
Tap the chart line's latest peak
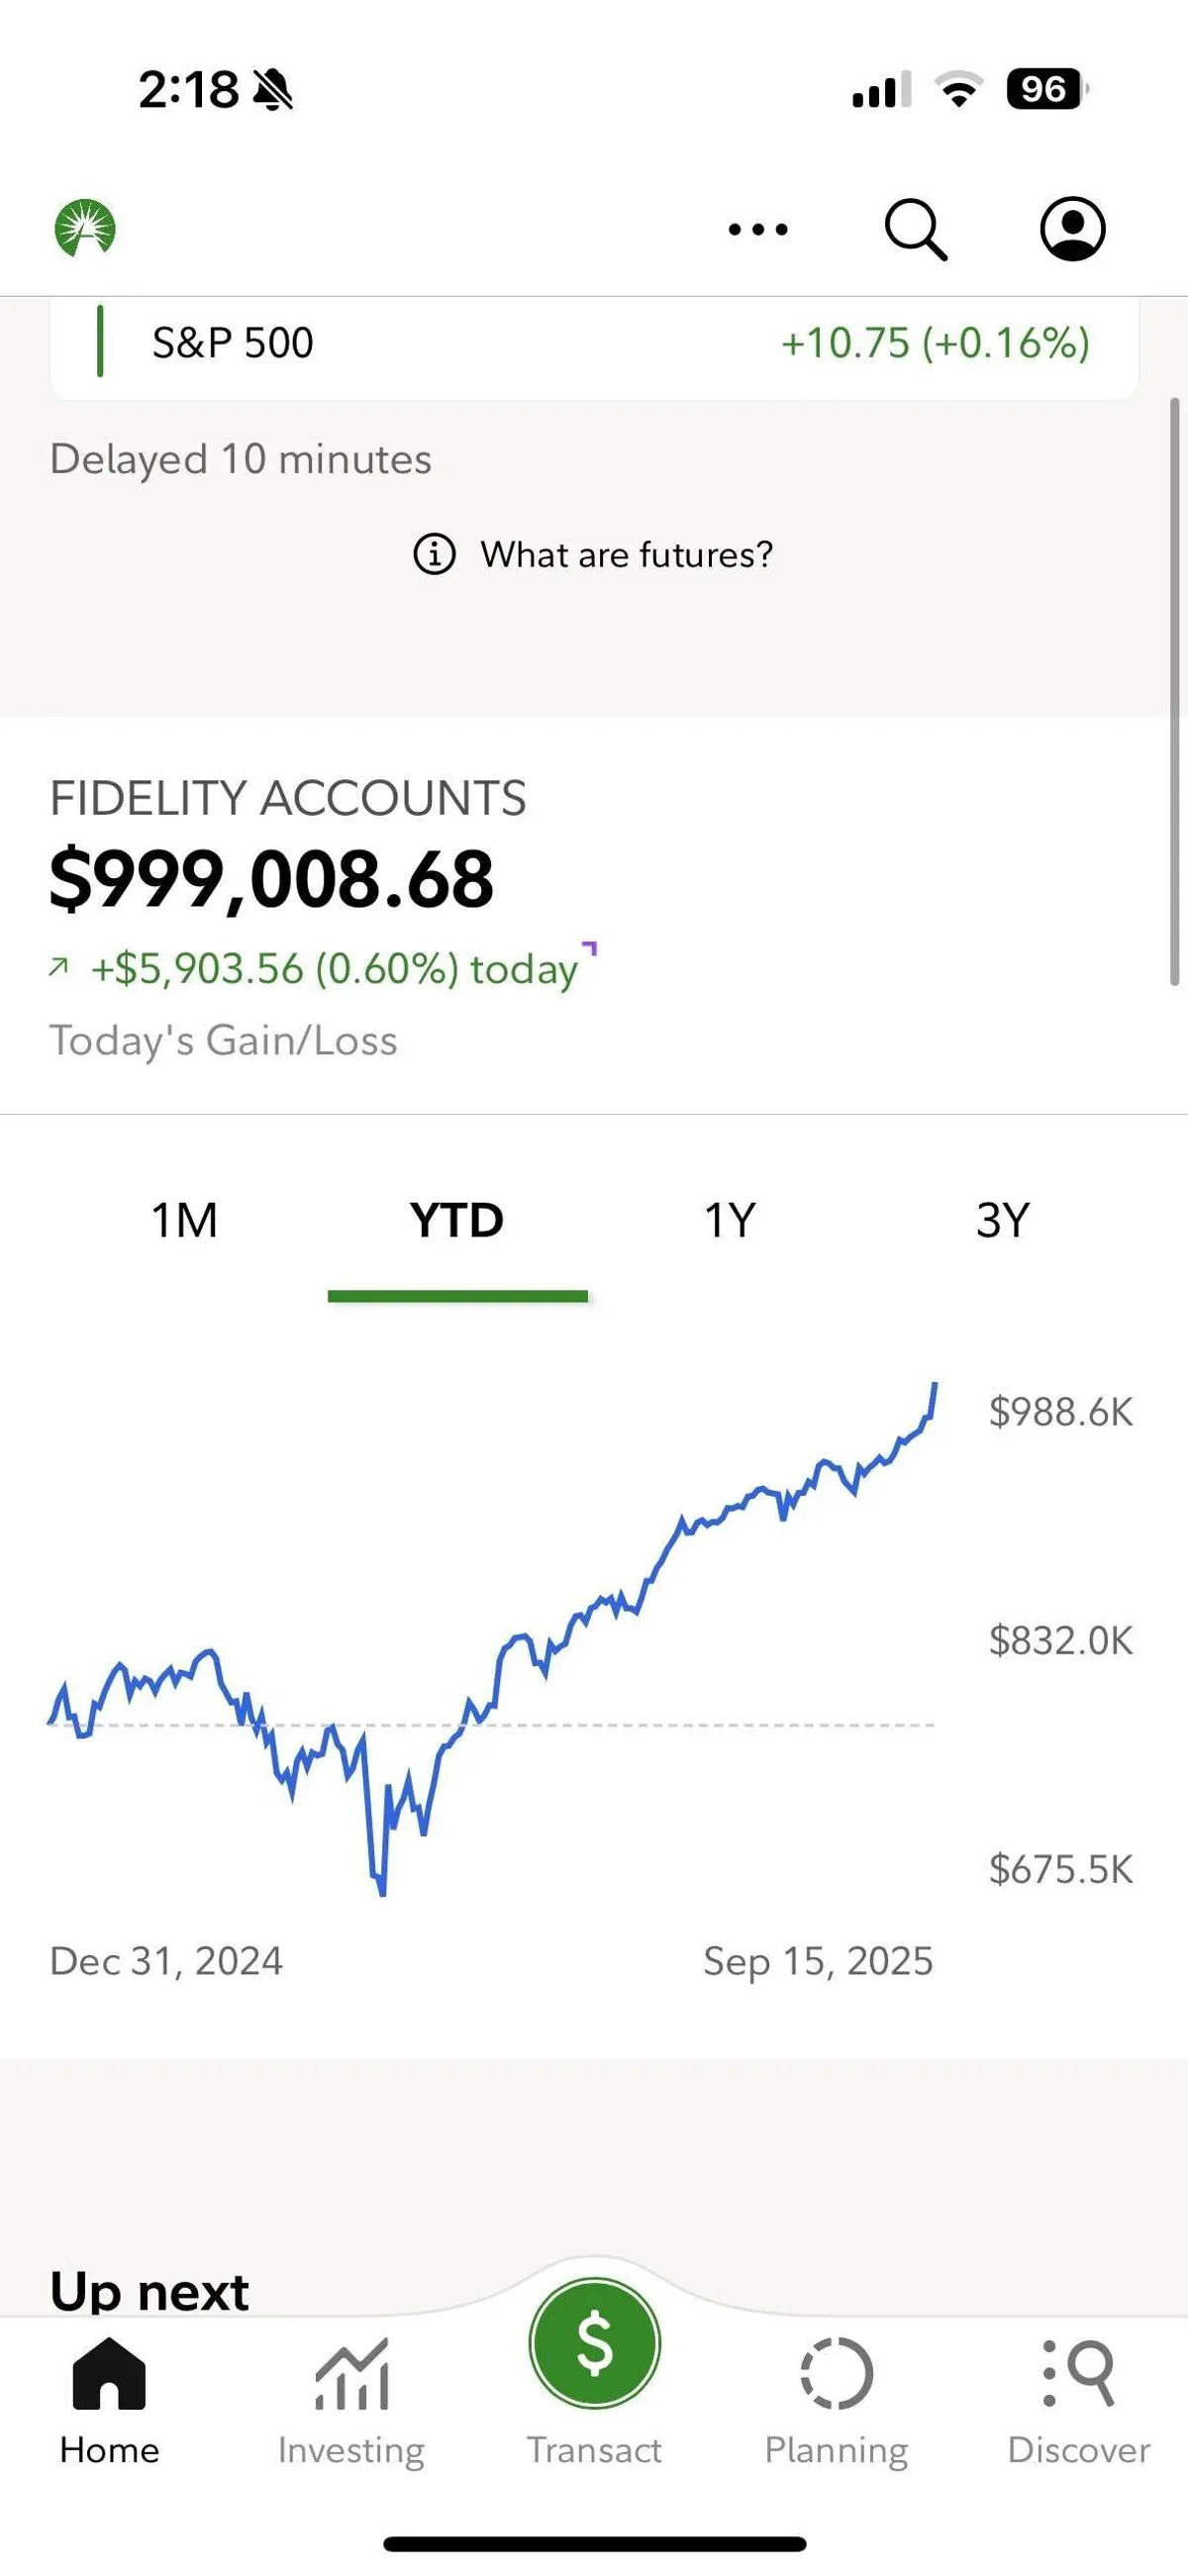point(935,1386)
